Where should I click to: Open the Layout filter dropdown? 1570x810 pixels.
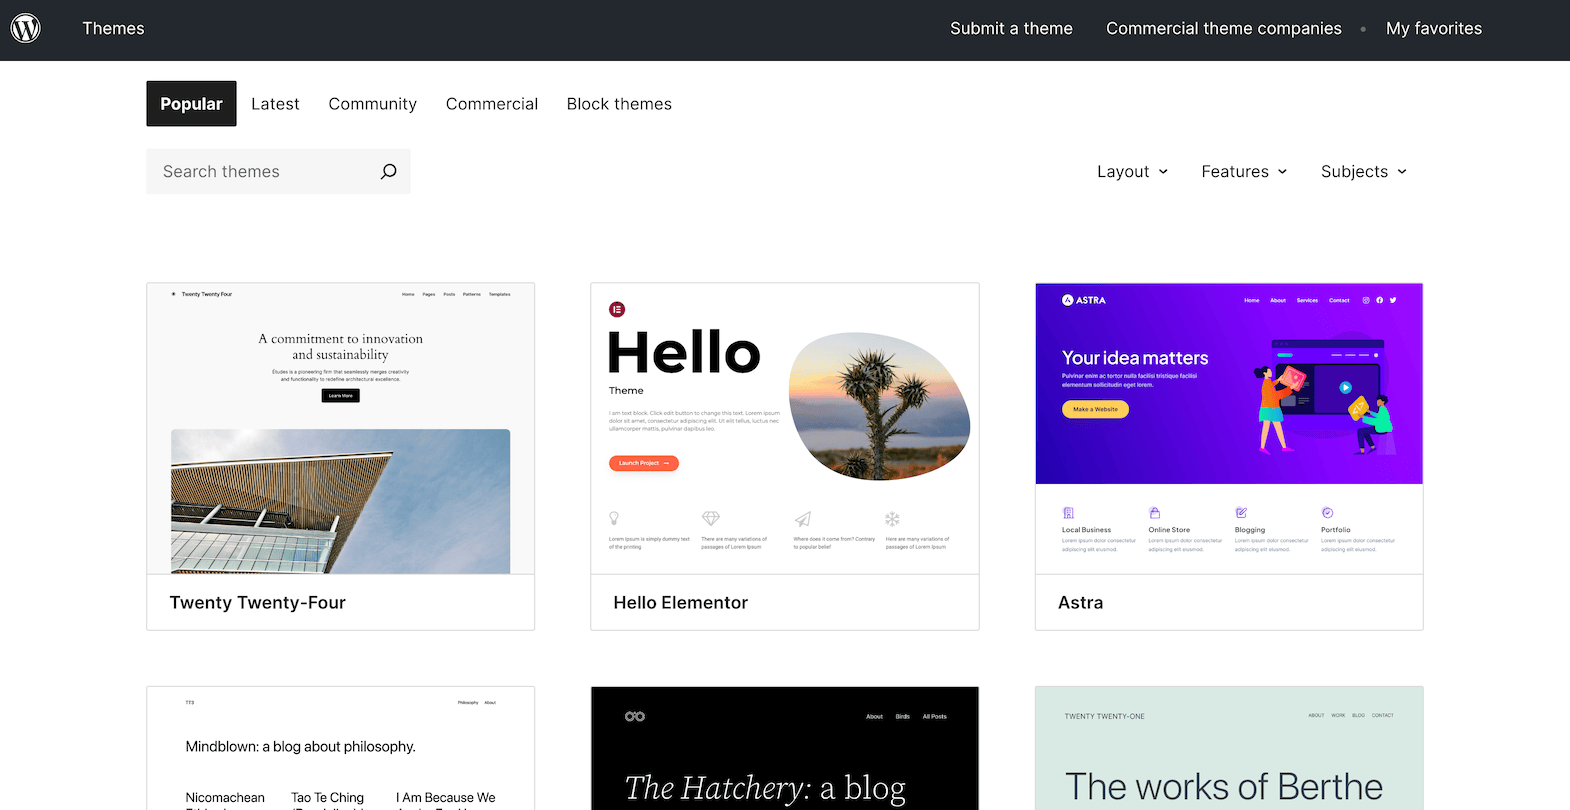[1132, 172]
